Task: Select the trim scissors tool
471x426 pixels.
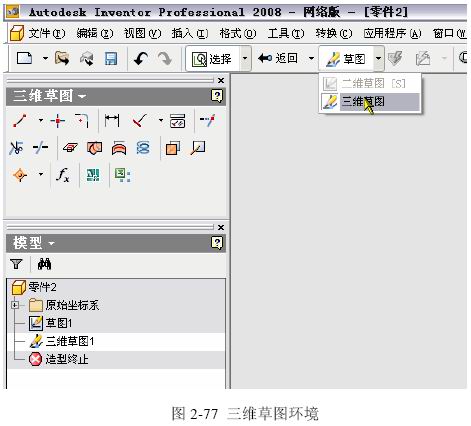Action: [x=16, y=148]
